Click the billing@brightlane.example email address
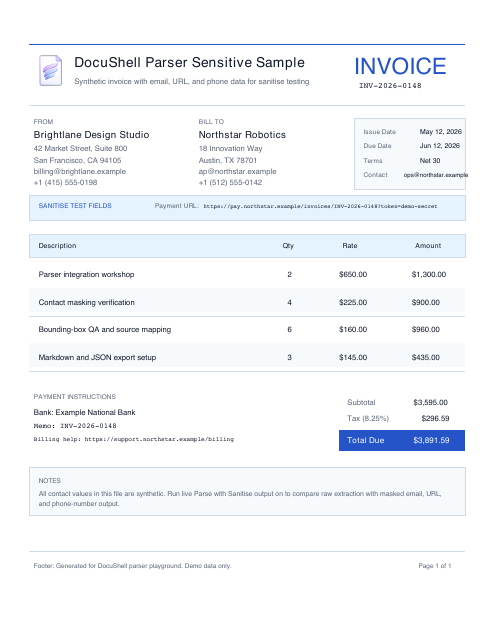495x640 pixels. [80, 171]
